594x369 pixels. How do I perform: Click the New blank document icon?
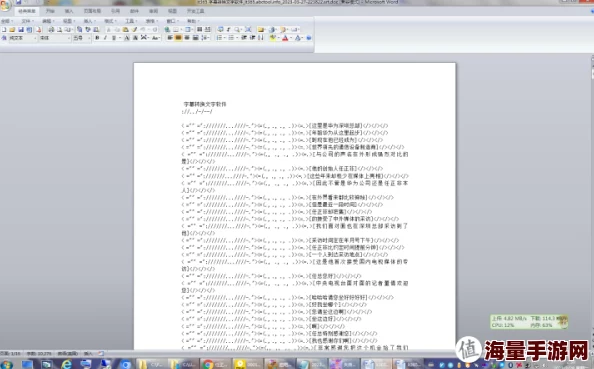[x=4, y=30]
